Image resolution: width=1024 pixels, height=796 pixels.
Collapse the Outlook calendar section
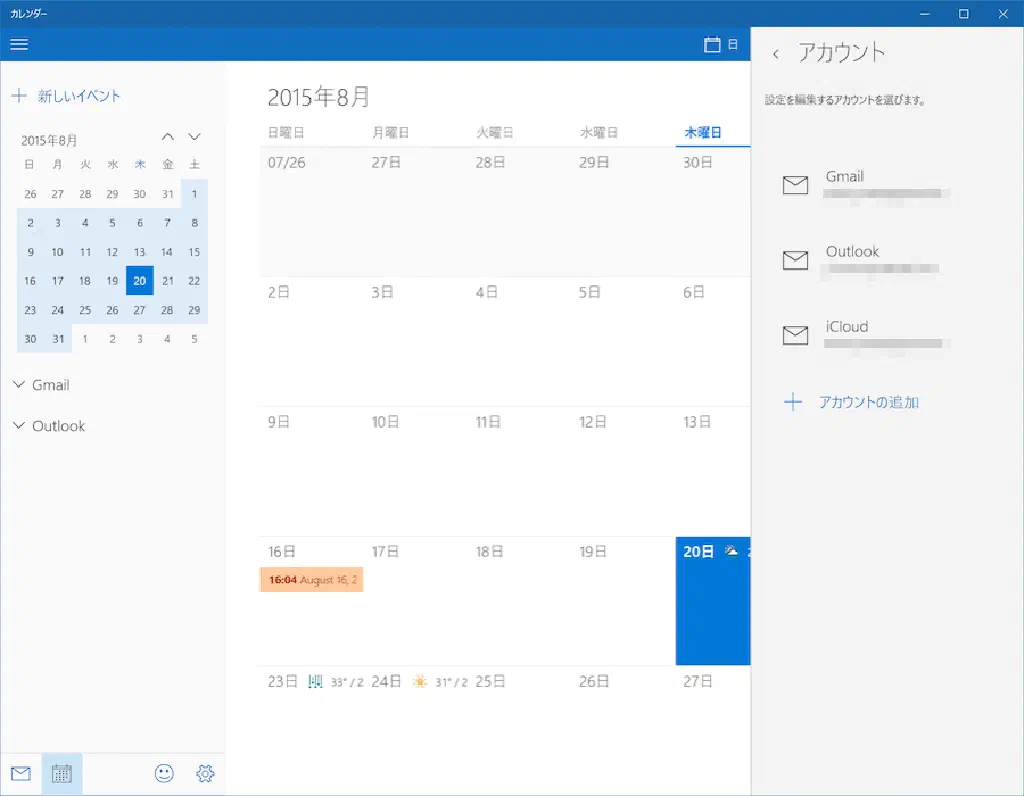click(19, 426)
